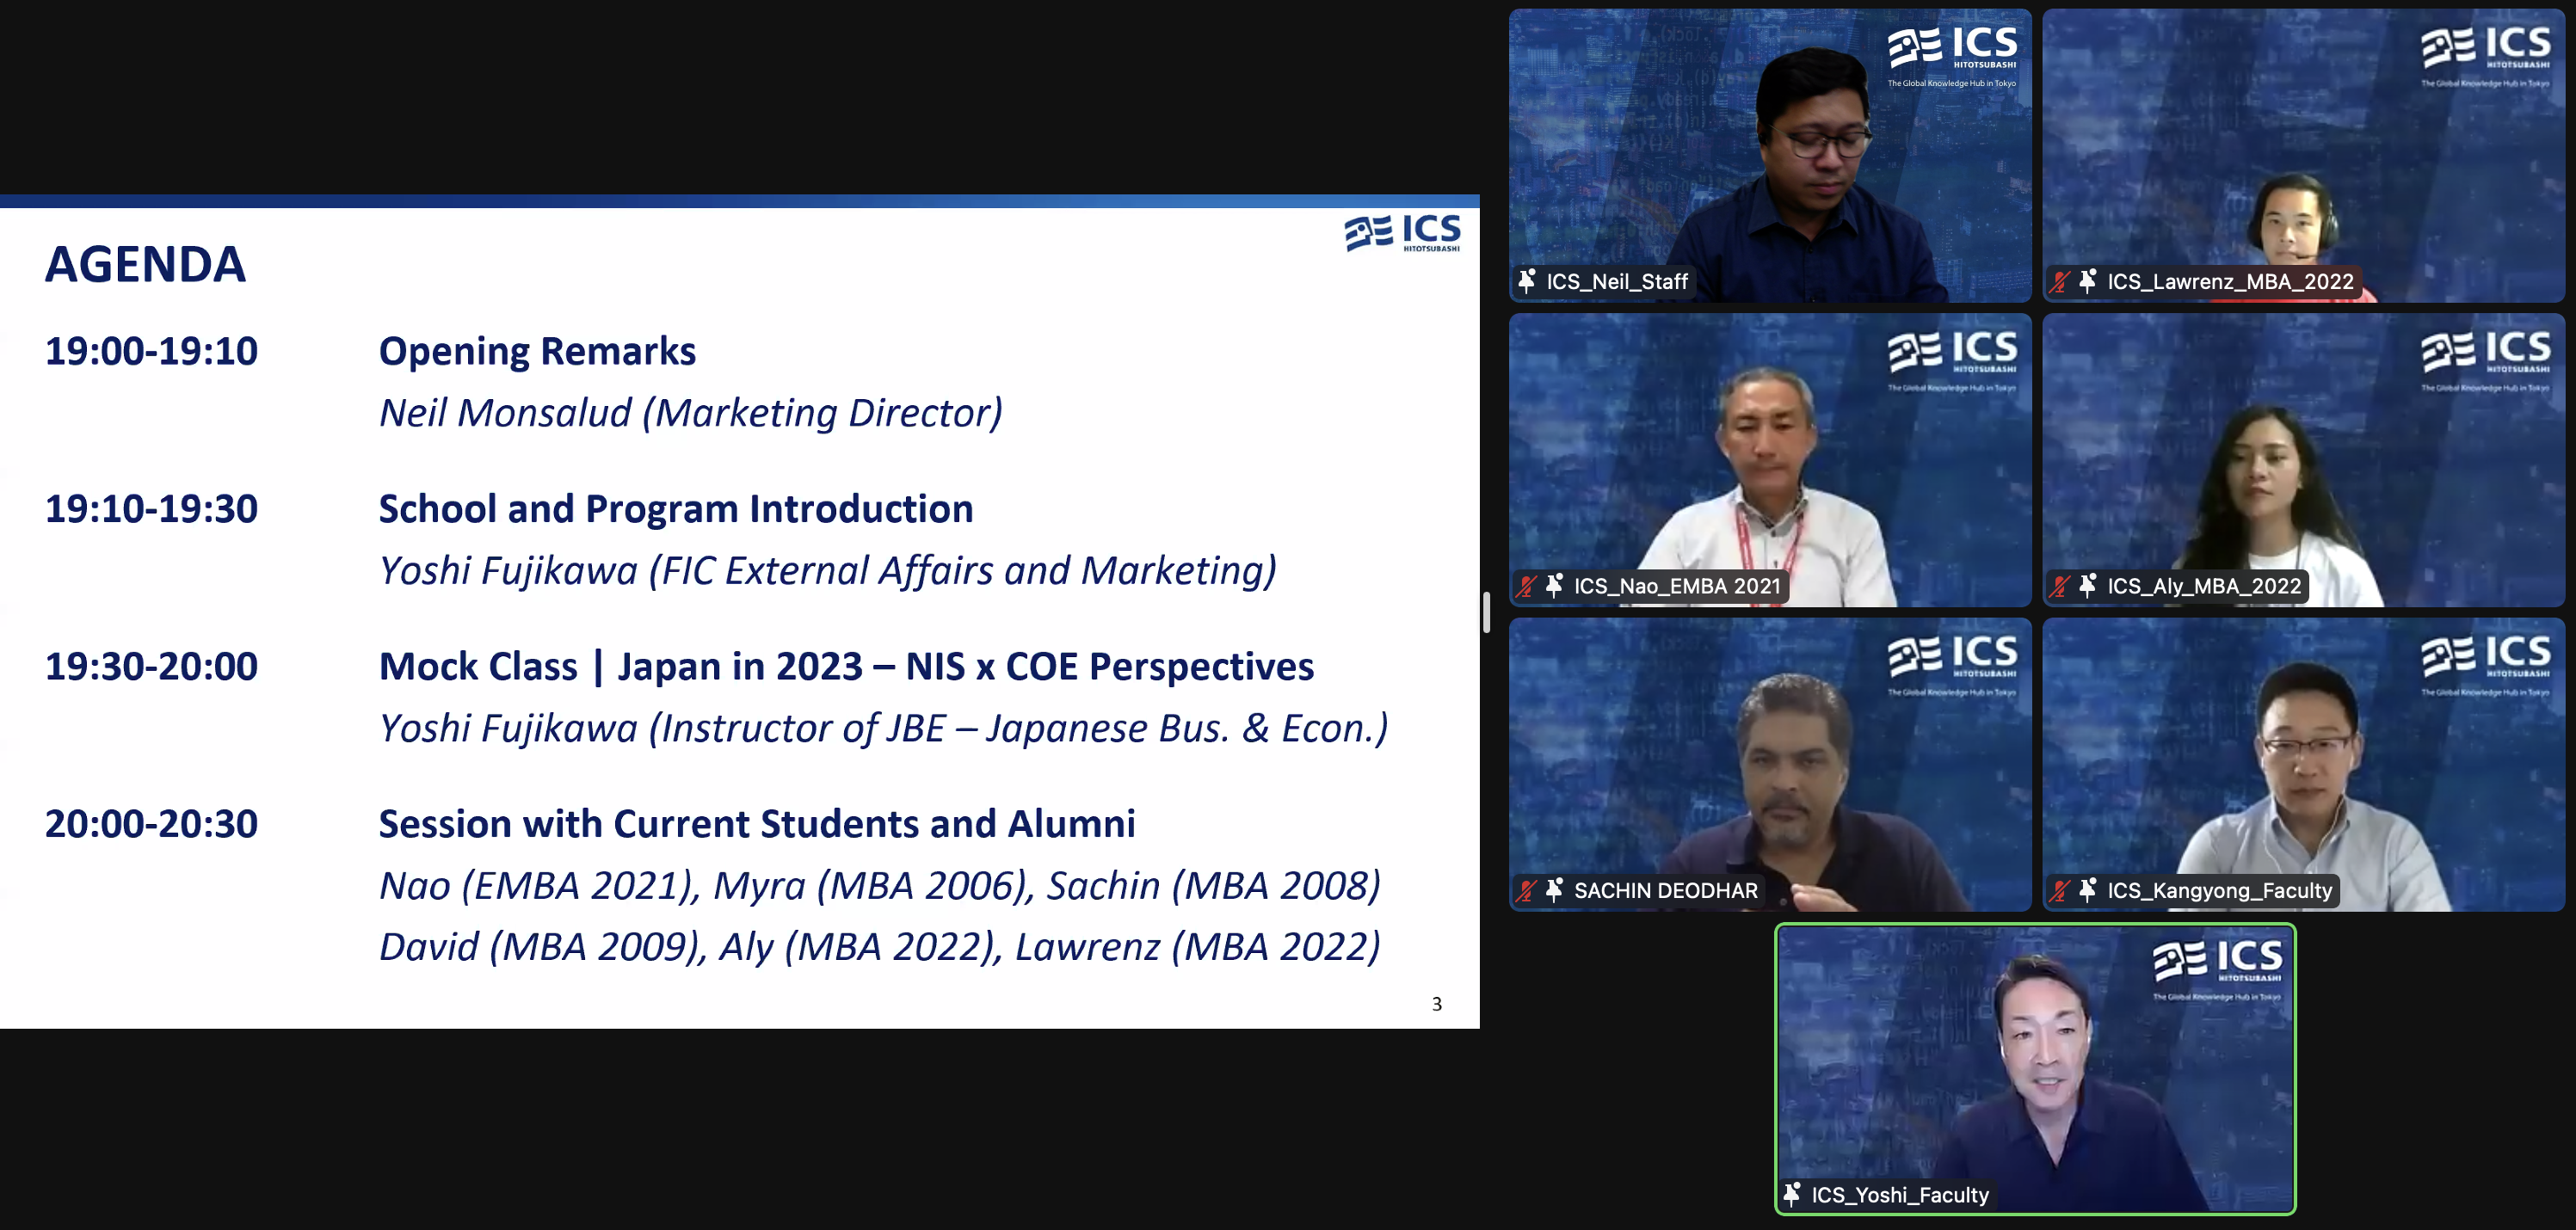Click muted microphone icon for ICS_Lawrenz_MBA_2022

coord(2059,282)
